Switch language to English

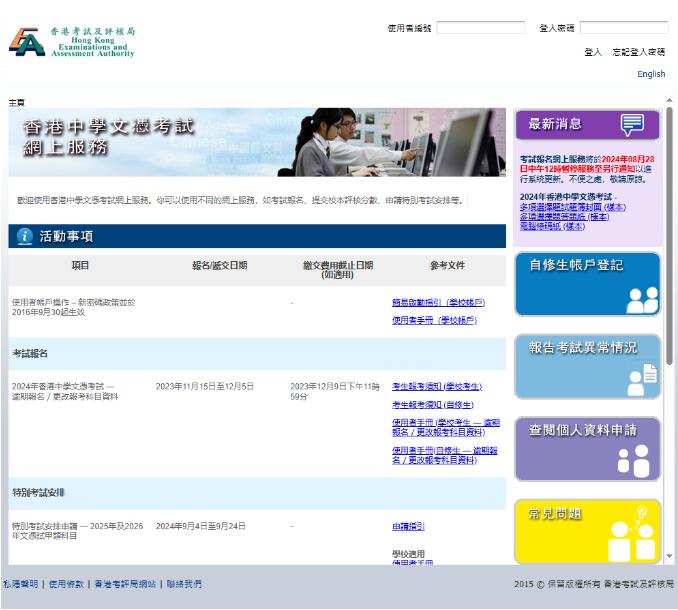pos(651,74)
